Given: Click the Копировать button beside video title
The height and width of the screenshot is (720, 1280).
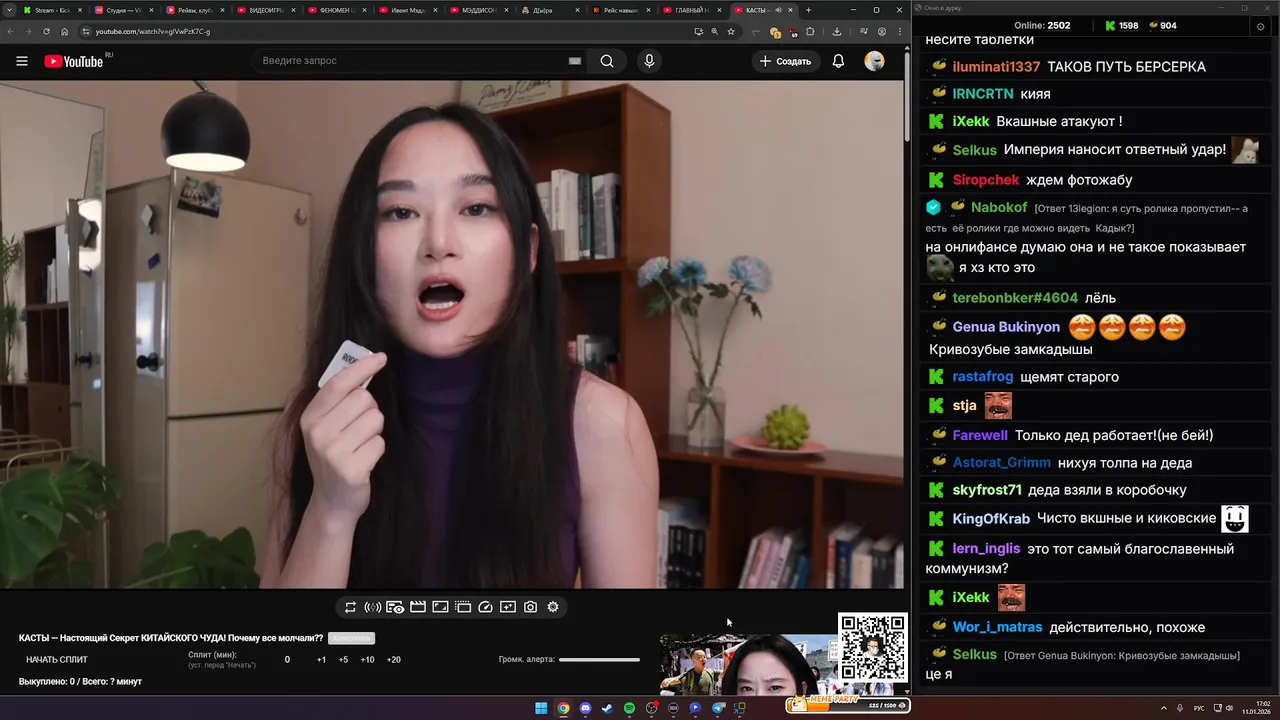Looking at the screenshot, I should pyautogui.click(x=351, y=638).
